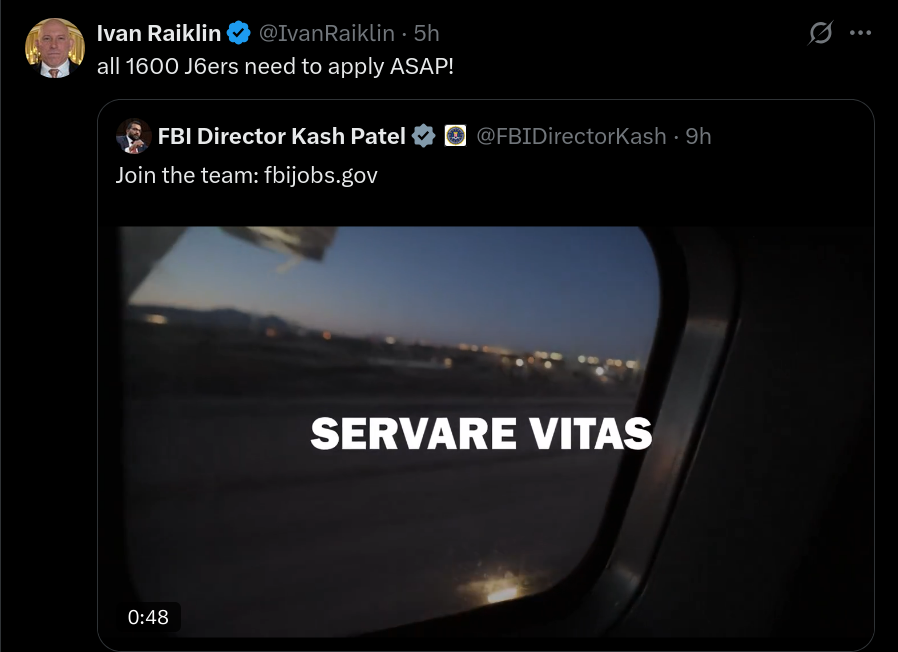
Task: Click the @FBIDirectorKash handle
Action: tap(571, 136)
